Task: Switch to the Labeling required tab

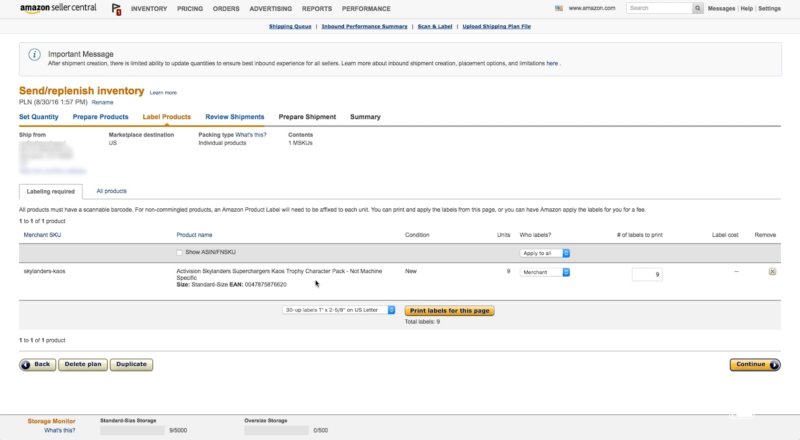Action: [x=51, y=191]
